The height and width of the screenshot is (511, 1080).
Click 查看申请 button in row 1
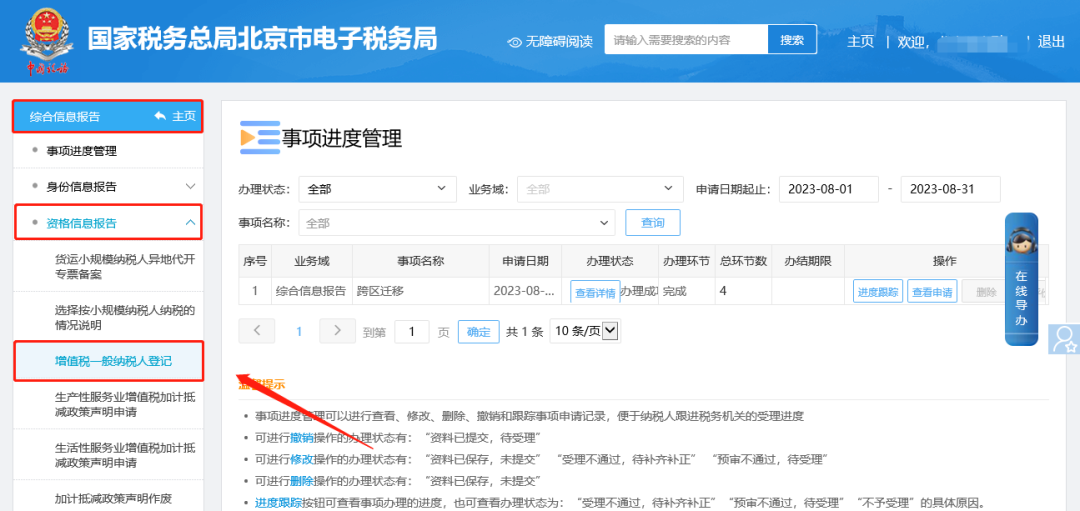[x=933, y=292]
